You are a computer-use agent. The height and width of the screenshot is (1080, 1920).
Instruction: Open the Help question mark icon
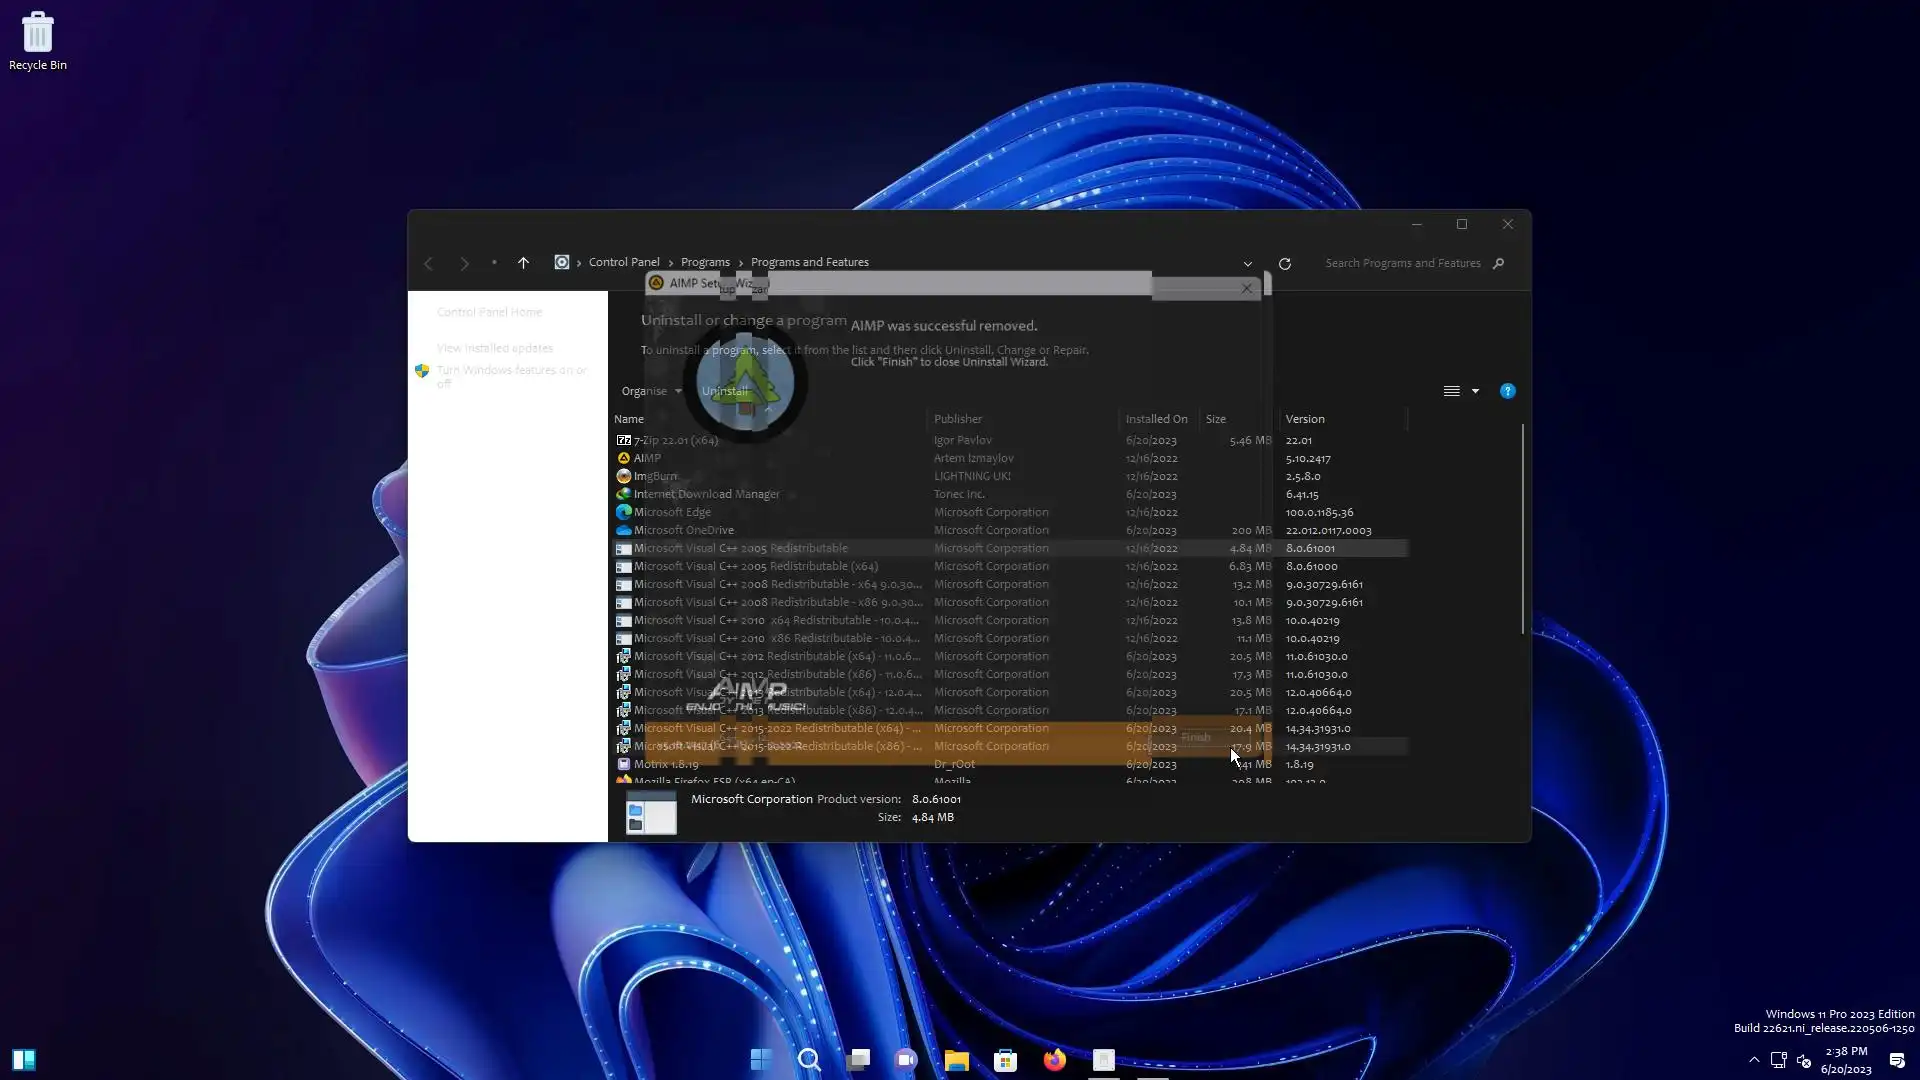[1507, 391]
